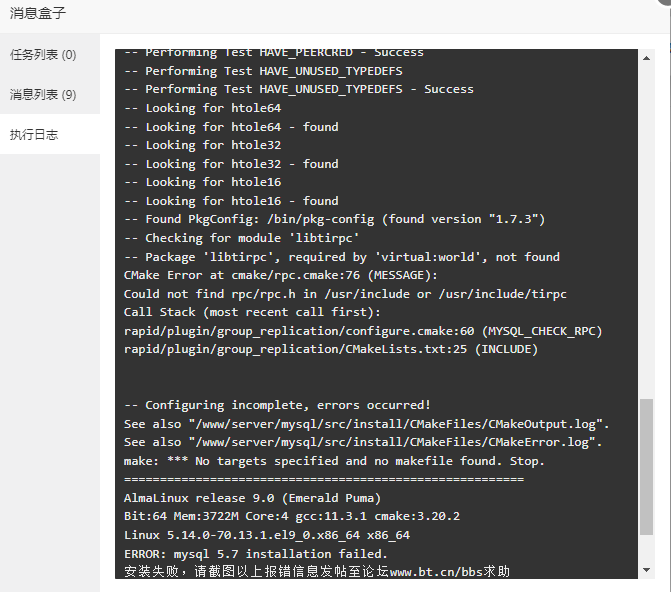Click the CMake Error at rpc.cmake:76 line
The height and width of the screenshot is (592, 671).
coord(281,275)
